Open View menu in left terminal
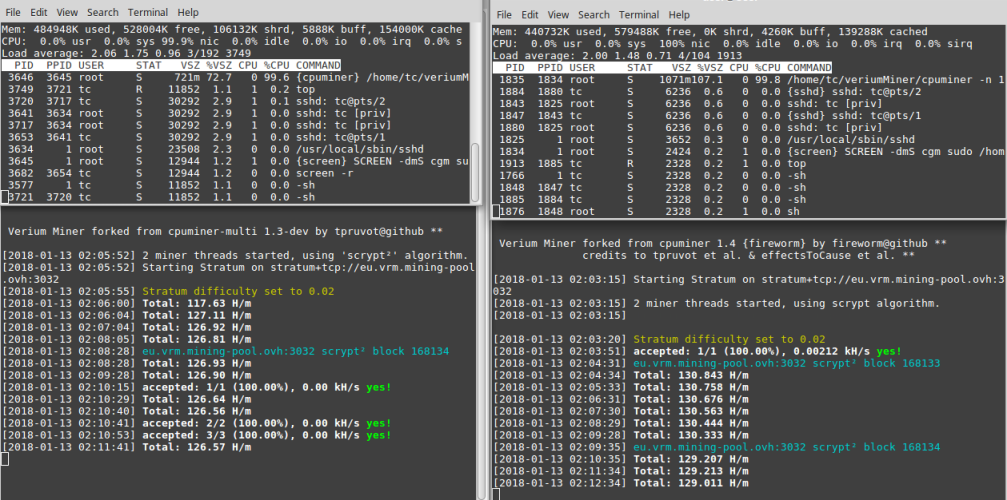1007x500 pixels. (67, 12)
